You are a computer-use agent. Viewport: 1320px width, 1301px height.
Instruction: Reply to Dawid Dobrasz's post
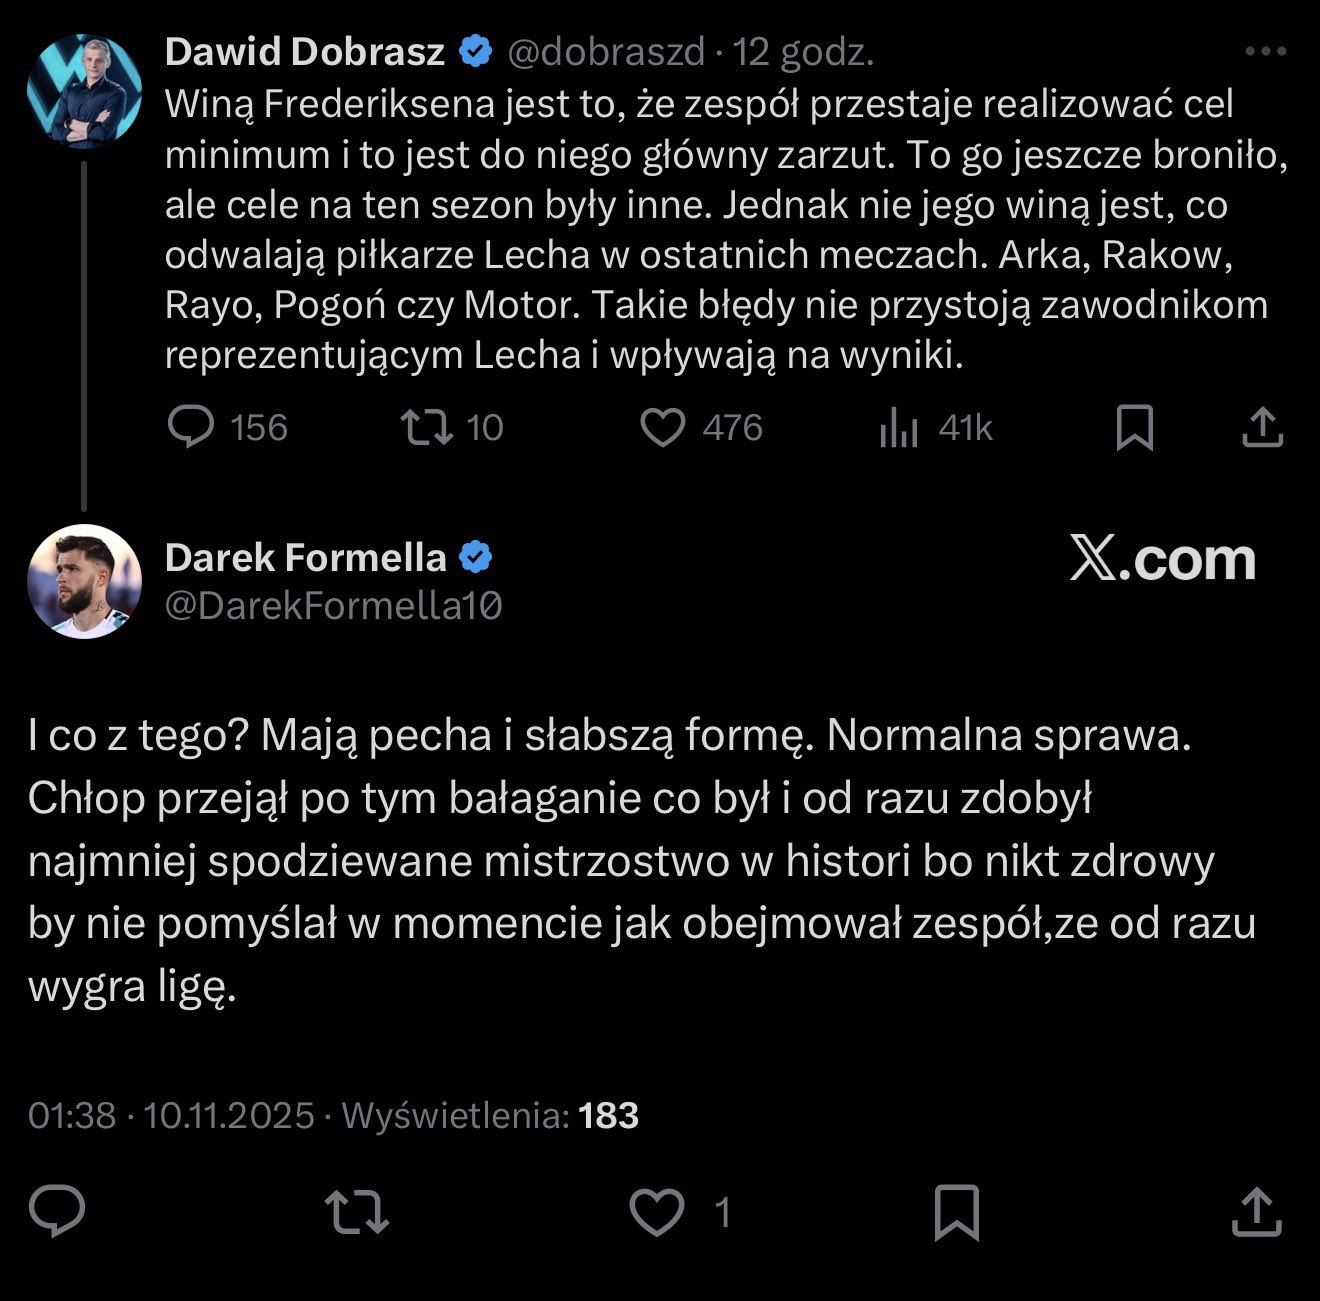[x=191, y=428]
